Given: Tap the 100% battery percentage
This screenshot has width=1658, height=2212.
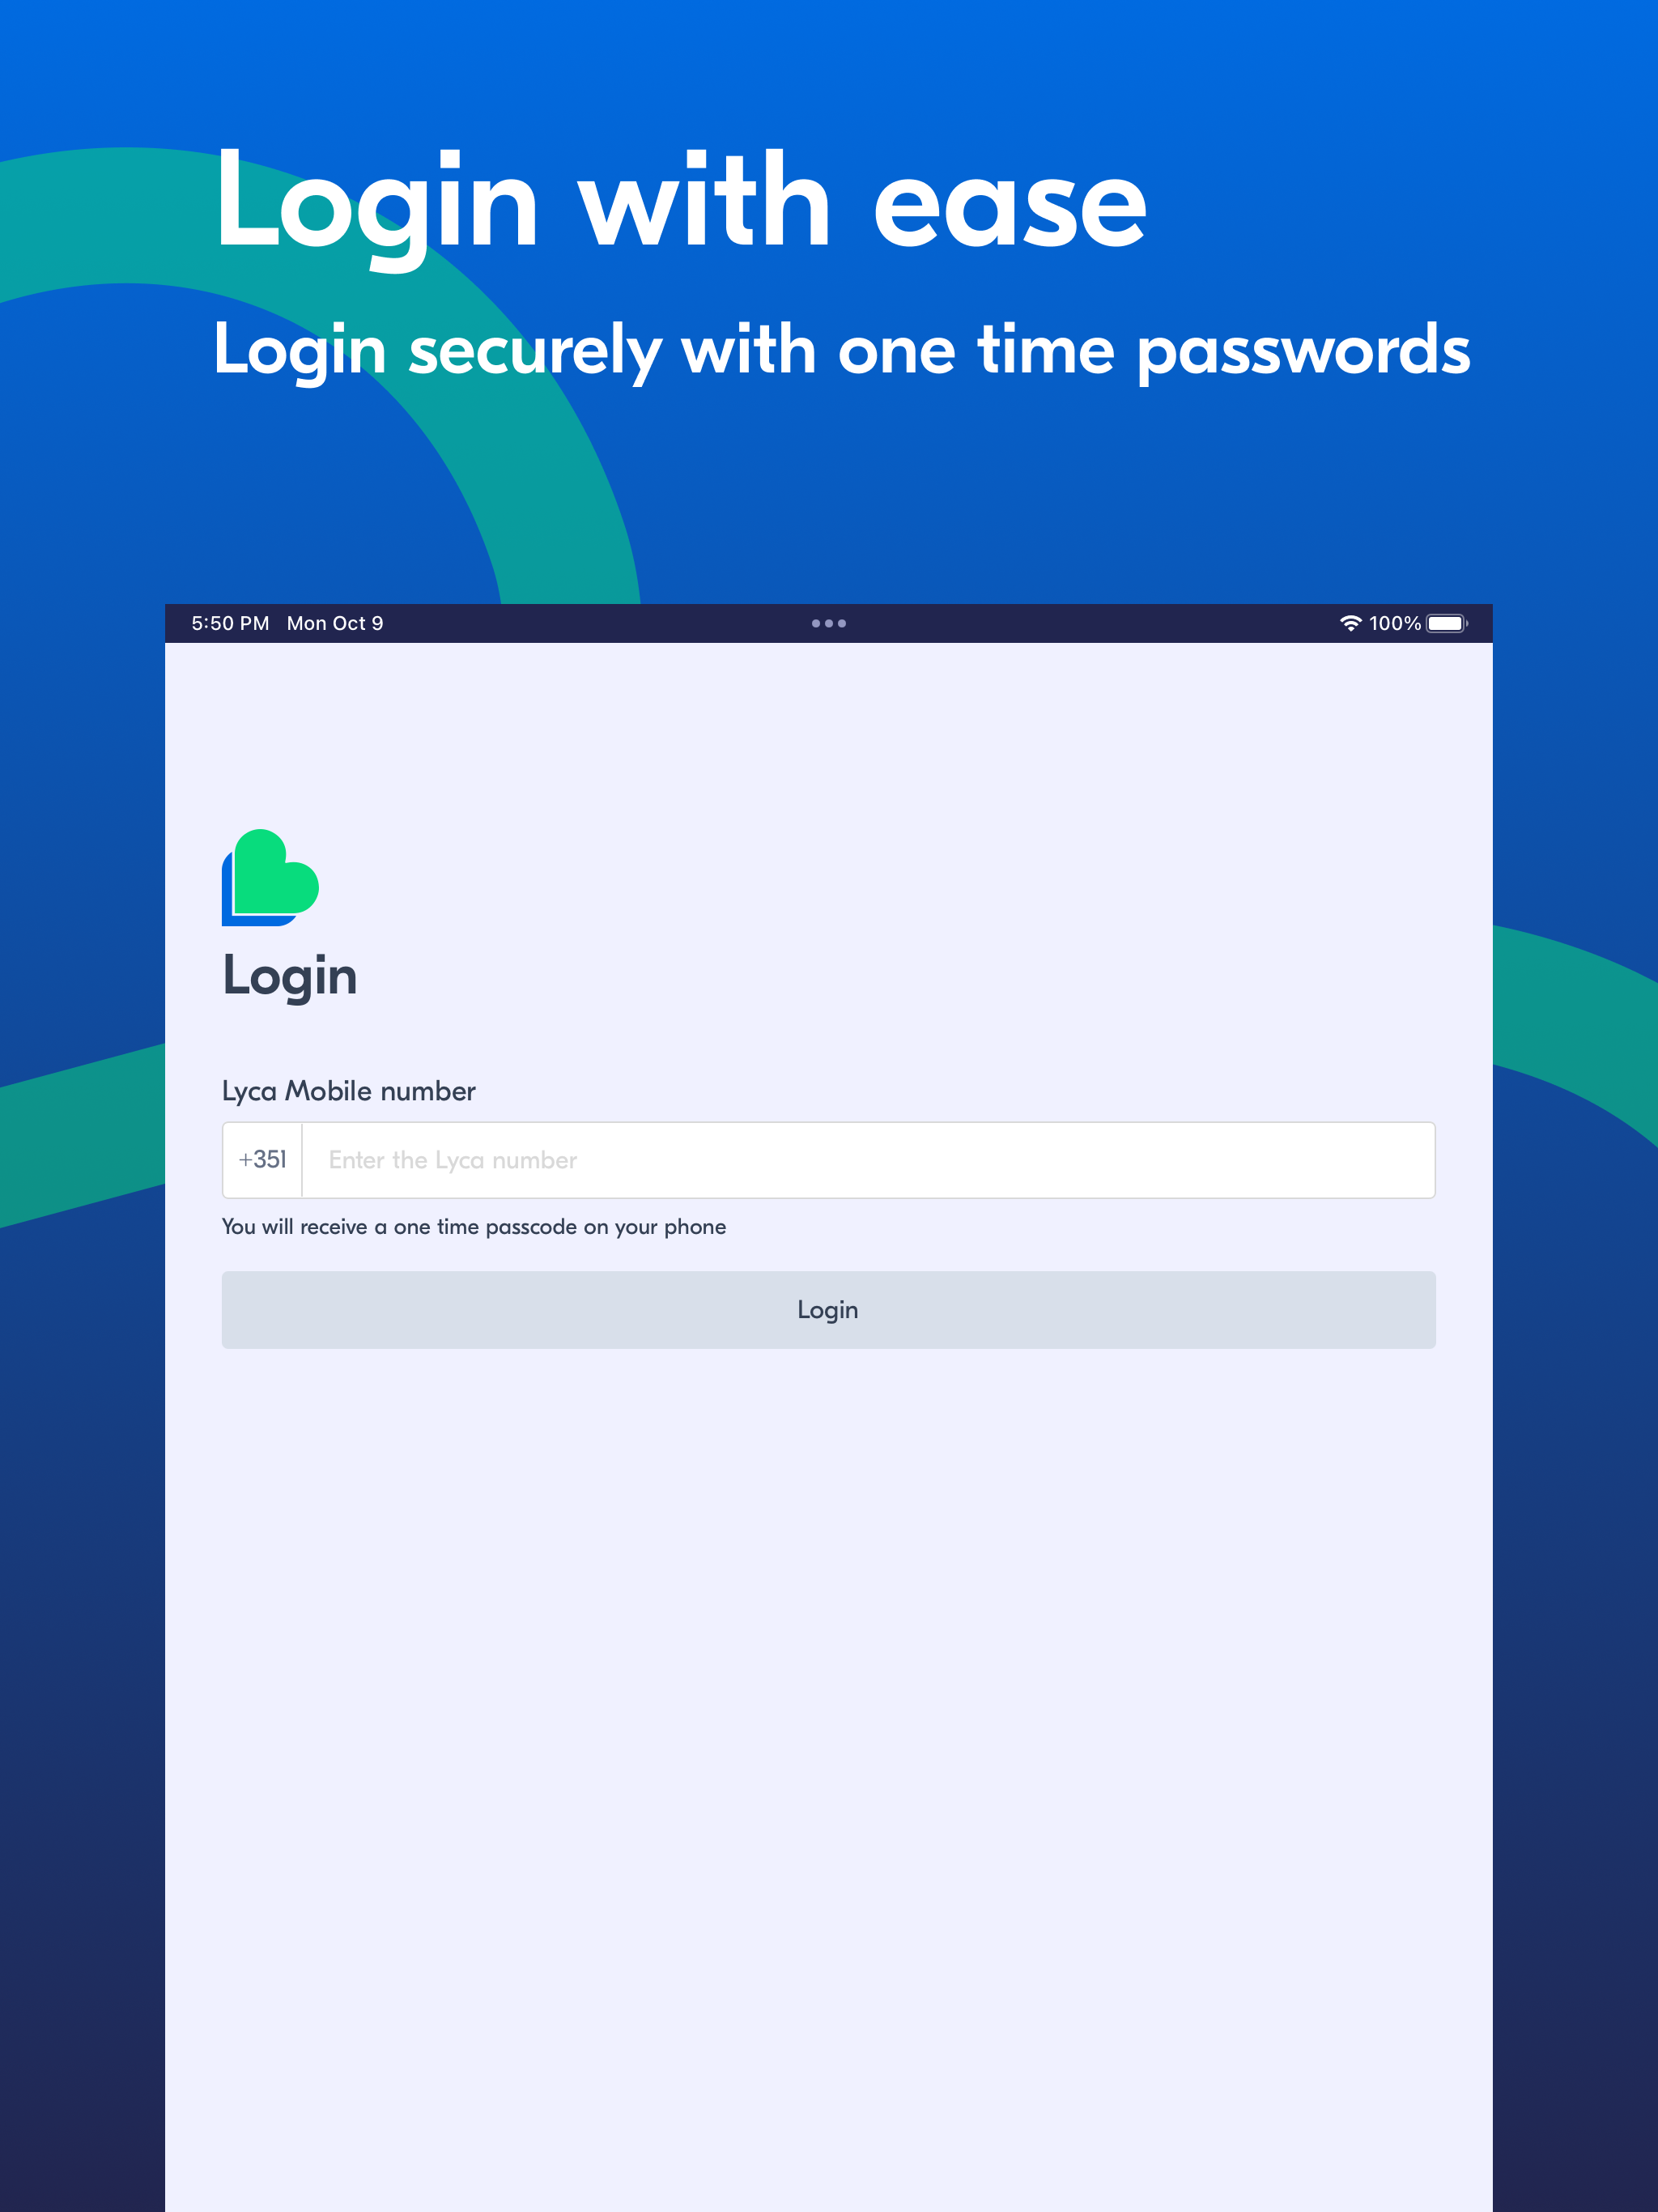Looking at the screenshot, I should tap(1394, 623).
